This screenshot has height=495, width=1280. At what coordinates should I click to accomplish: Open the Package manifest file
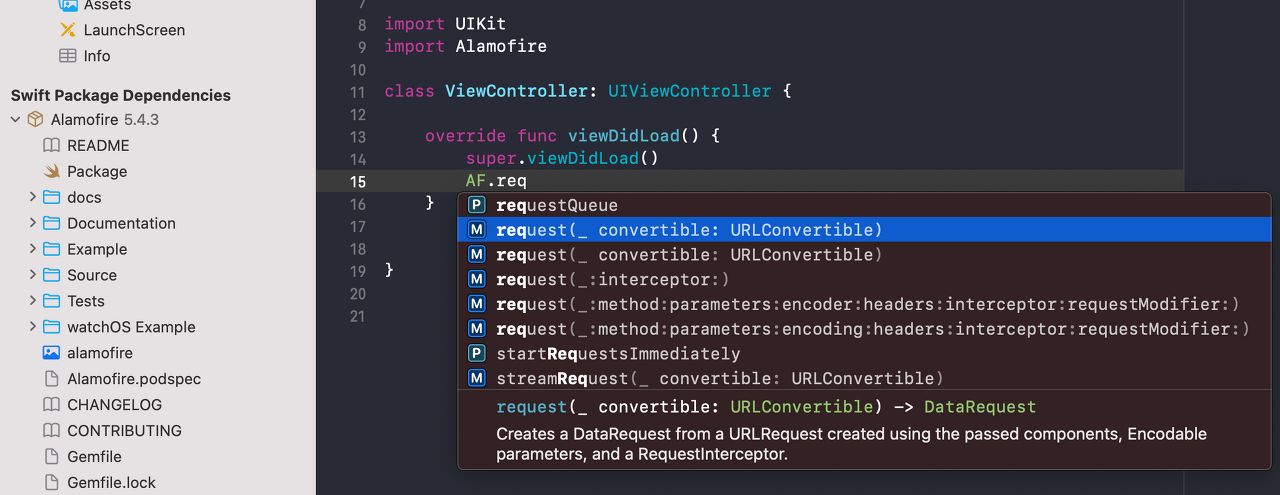(97, 172)
